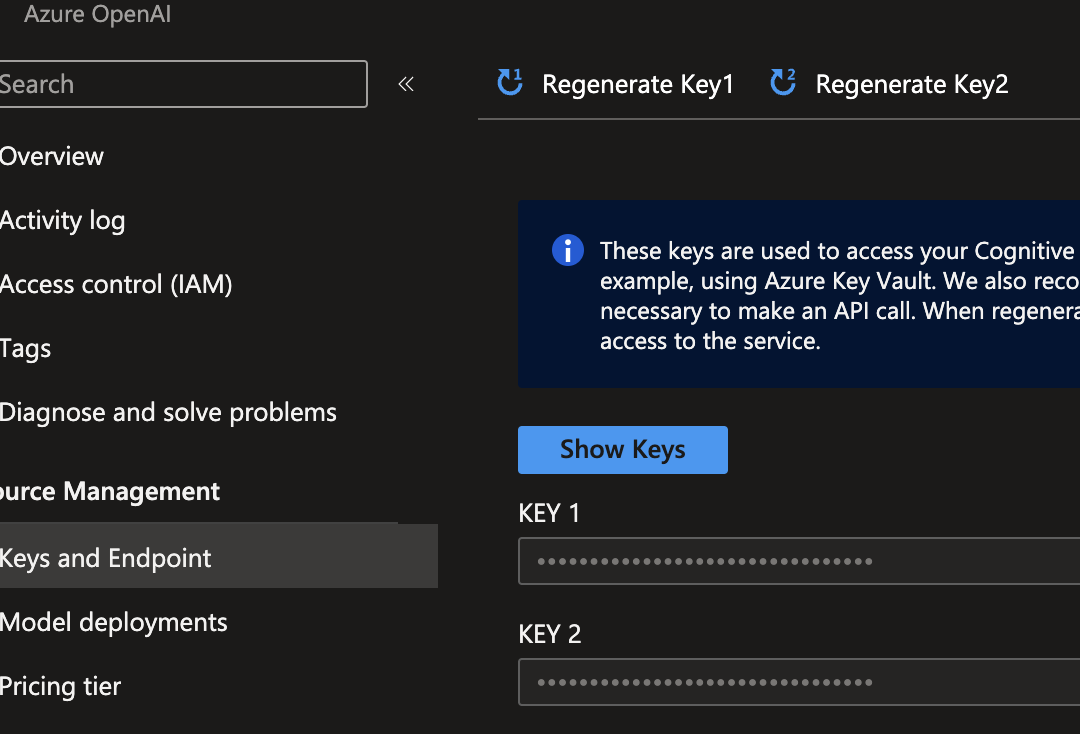Select Keys and Endpoint in sidebar
The height and width of the screenshot is (734, 1080).
point(218,558)
